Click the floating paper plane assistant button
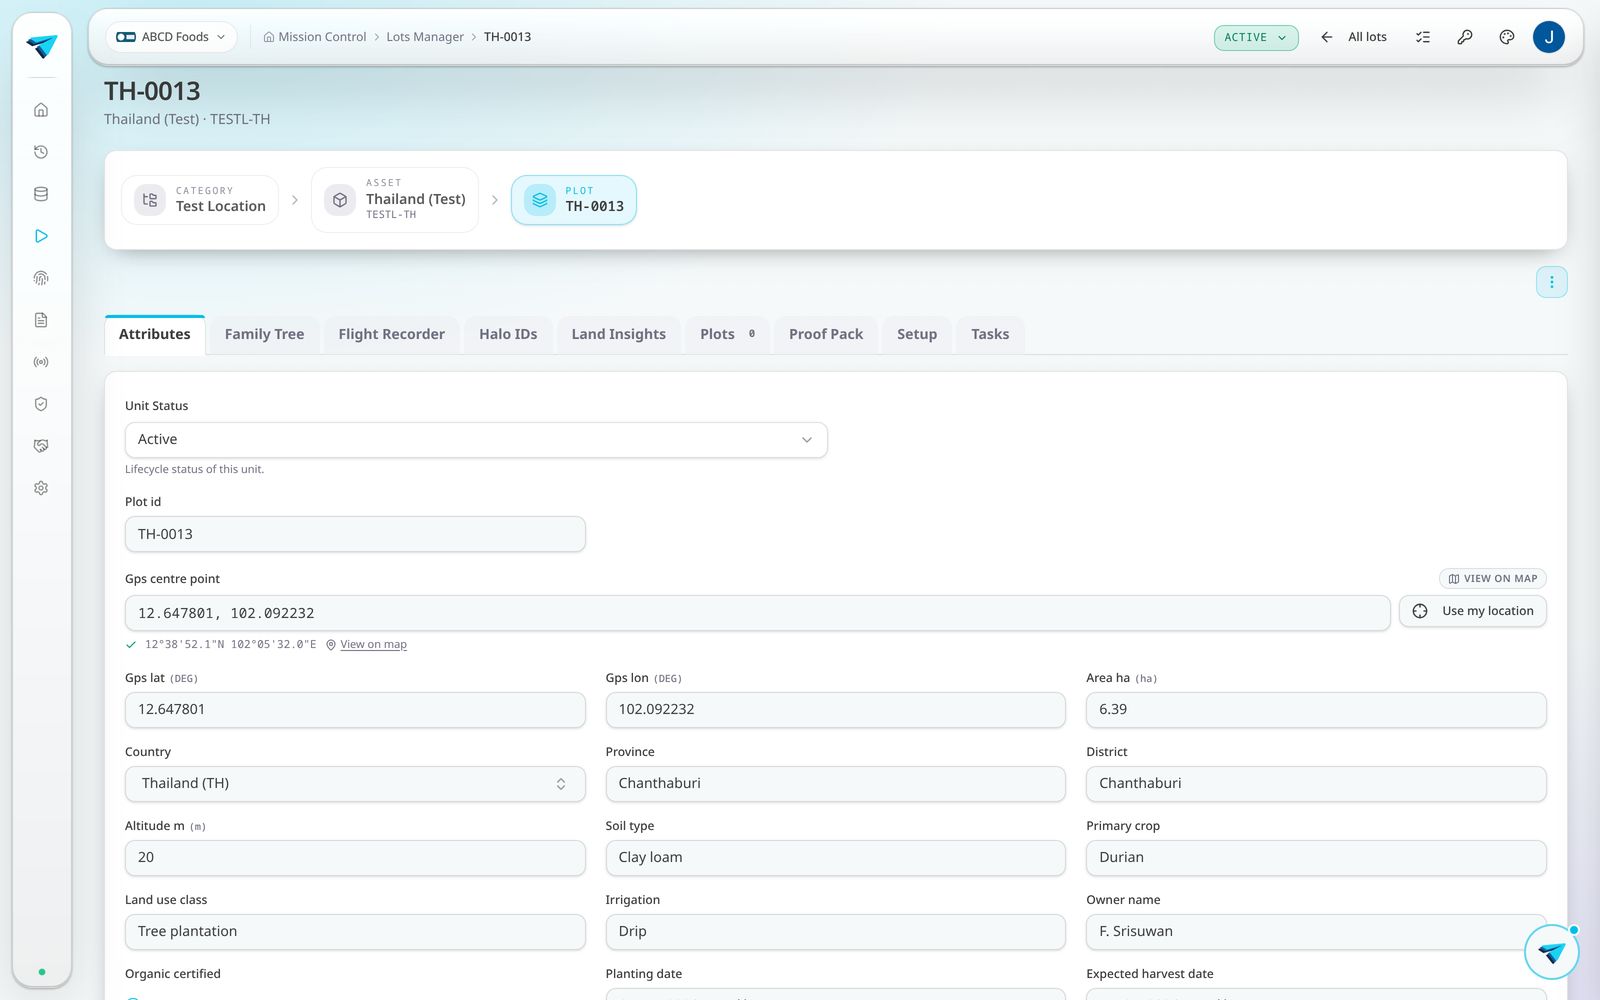Image resolution: width=1600 pixels, height=1000 pixels. pyautogui.click(x=1552, y=952)
